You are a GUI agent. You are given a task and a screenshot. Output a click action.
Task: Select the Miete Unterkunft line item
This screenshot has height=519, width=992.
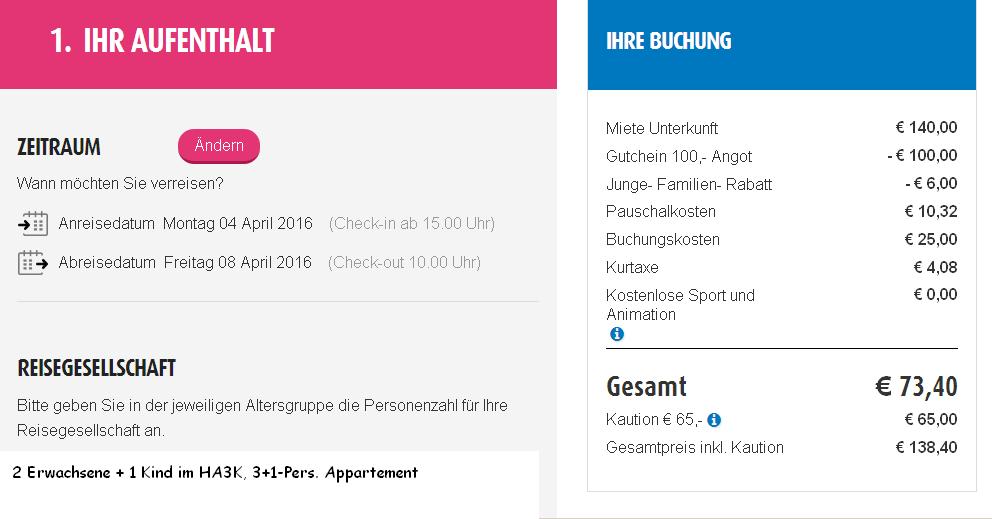tap(662, 128)
